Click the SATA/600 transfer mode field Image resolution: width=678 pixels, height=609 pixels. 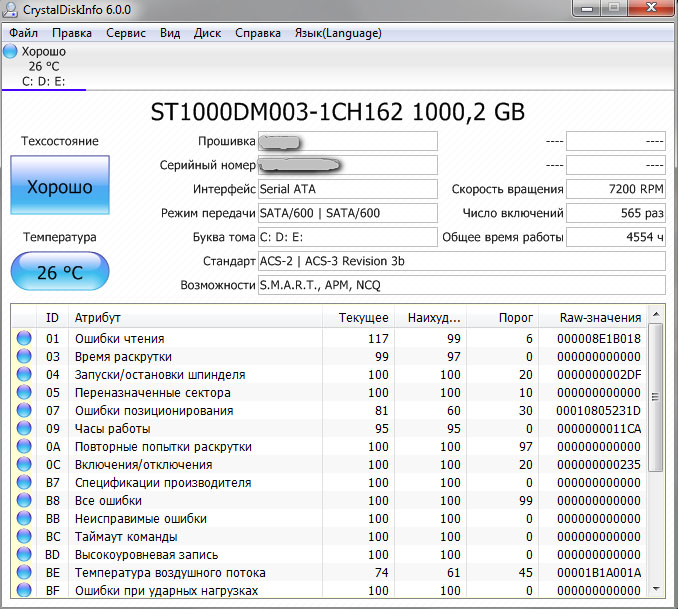click(348, 213)
